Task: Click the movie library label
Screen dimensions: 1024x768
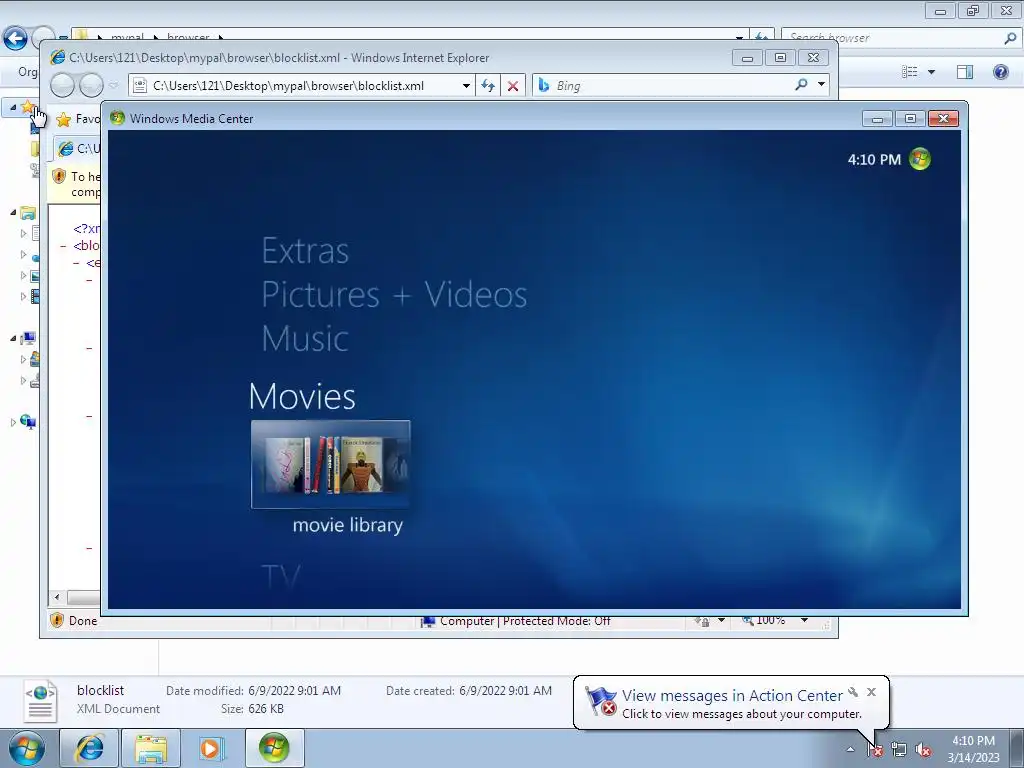Action: point(347,525)
